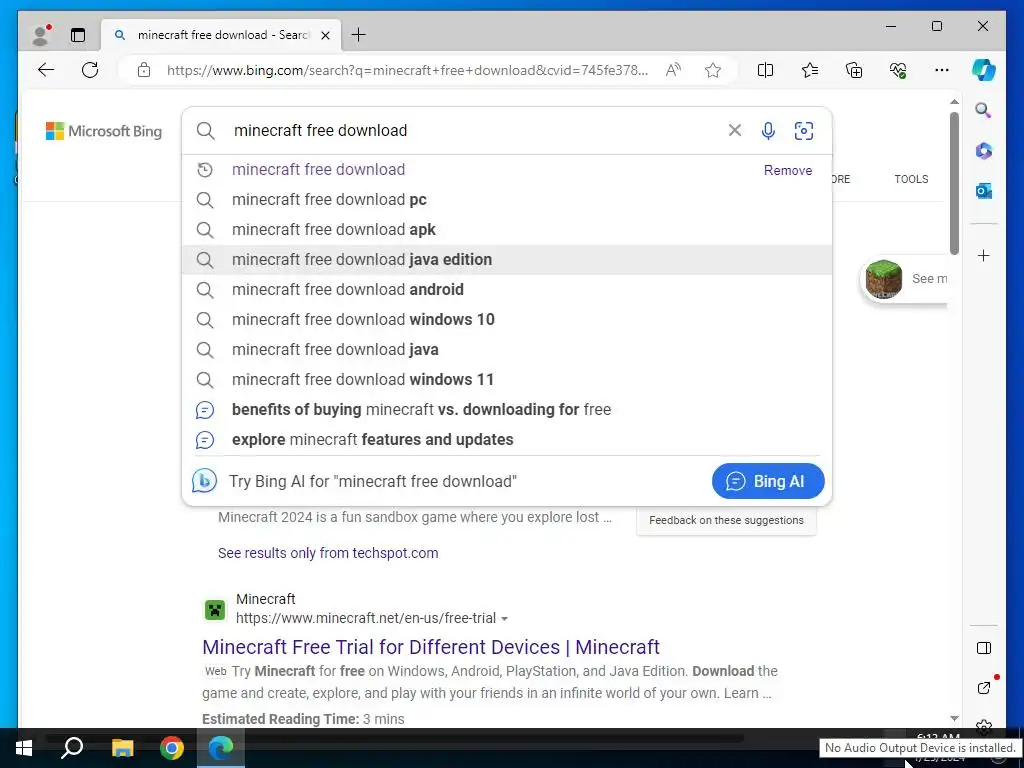
Task: Select suggestion minecraft free download java edition
Action: point(507,259)
